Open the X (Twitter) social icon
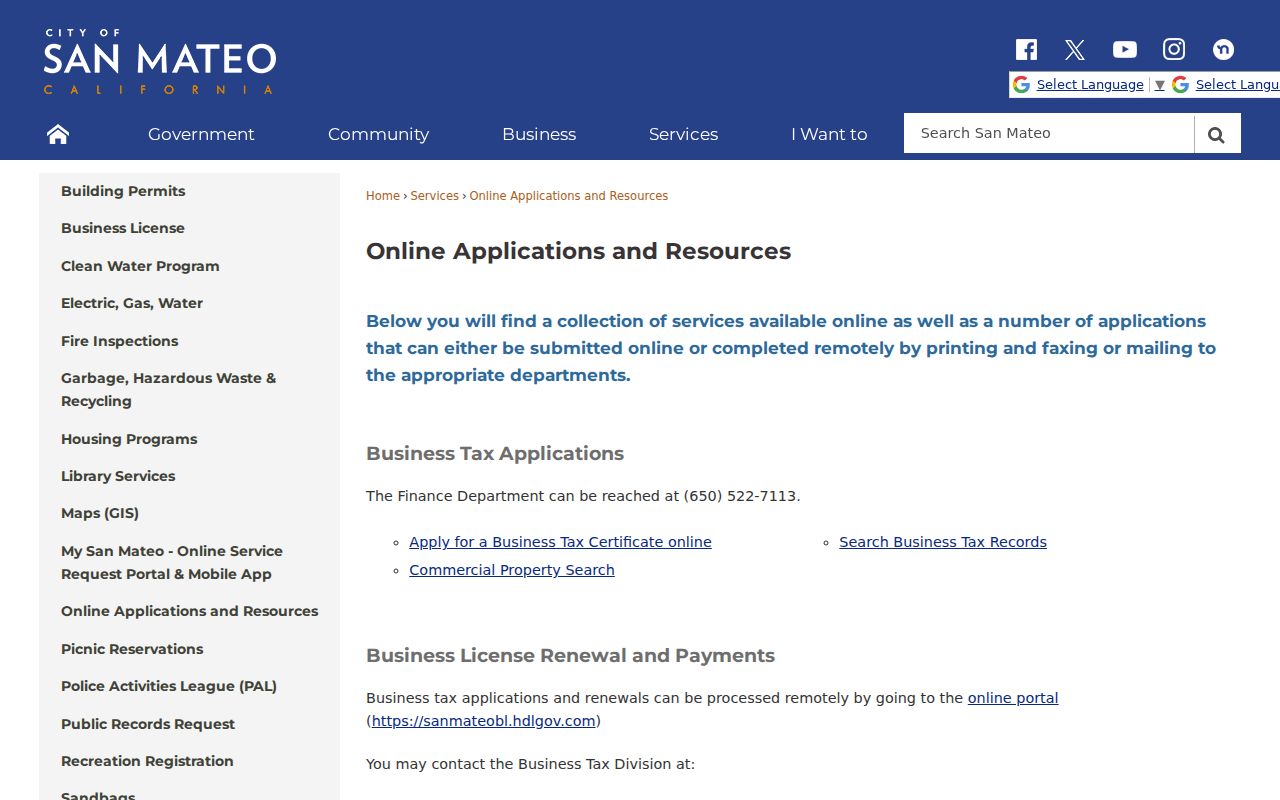This screenshot has width=1280, height=800. click(1075, 50)
